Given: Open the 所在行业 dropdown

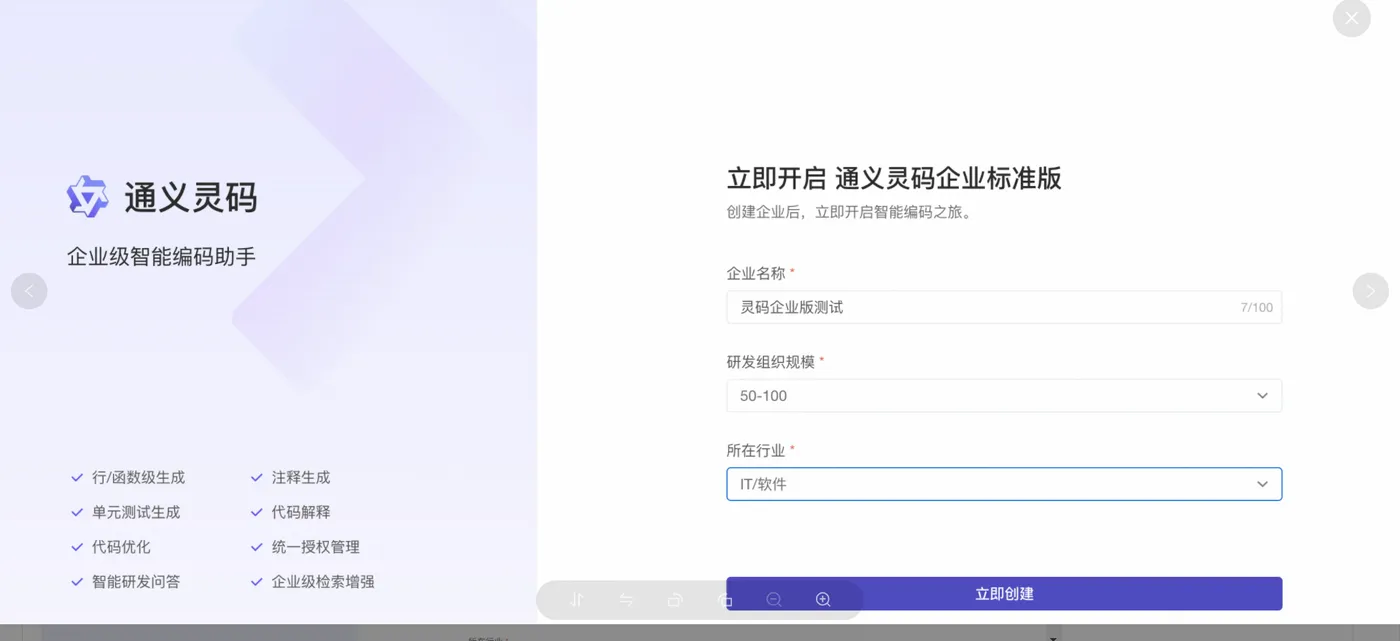Looking at the screenshot, I should tap(1004, 484).
